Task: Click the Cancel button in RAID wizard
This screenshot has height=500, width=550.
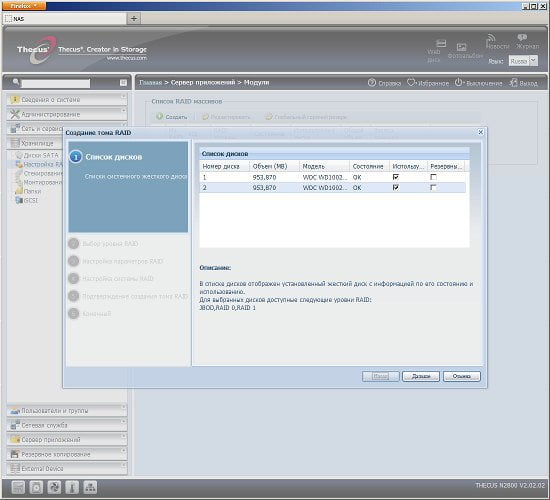Action: click(x=462, y=376)
